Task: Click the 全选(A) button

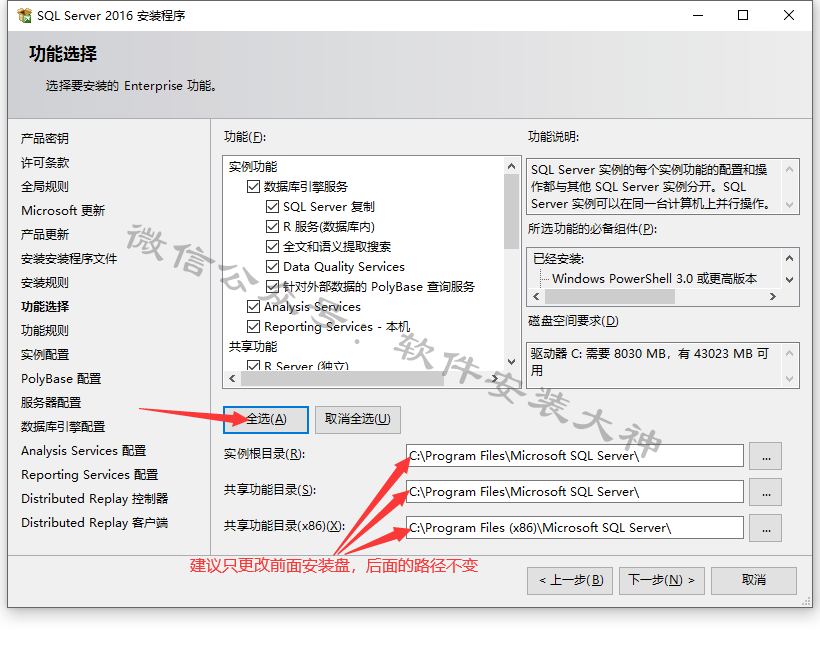Action: [266, 420]
